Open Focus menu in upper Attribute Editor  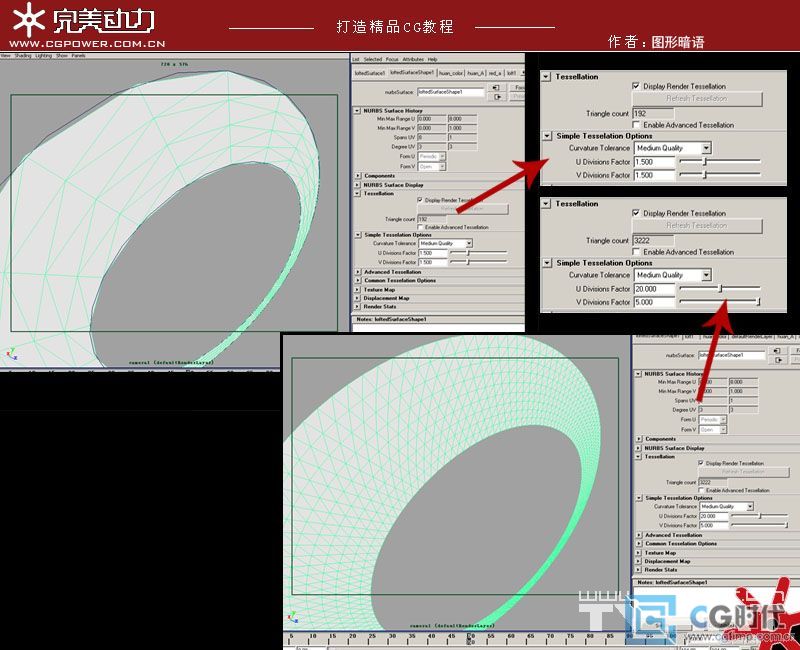point(392,60)
